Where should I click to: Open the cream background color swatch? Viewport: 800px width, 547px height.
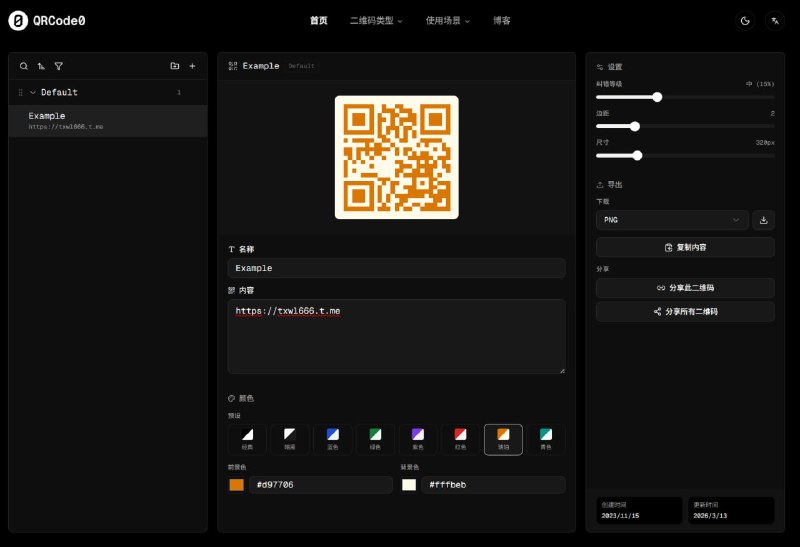coord(409,485)
